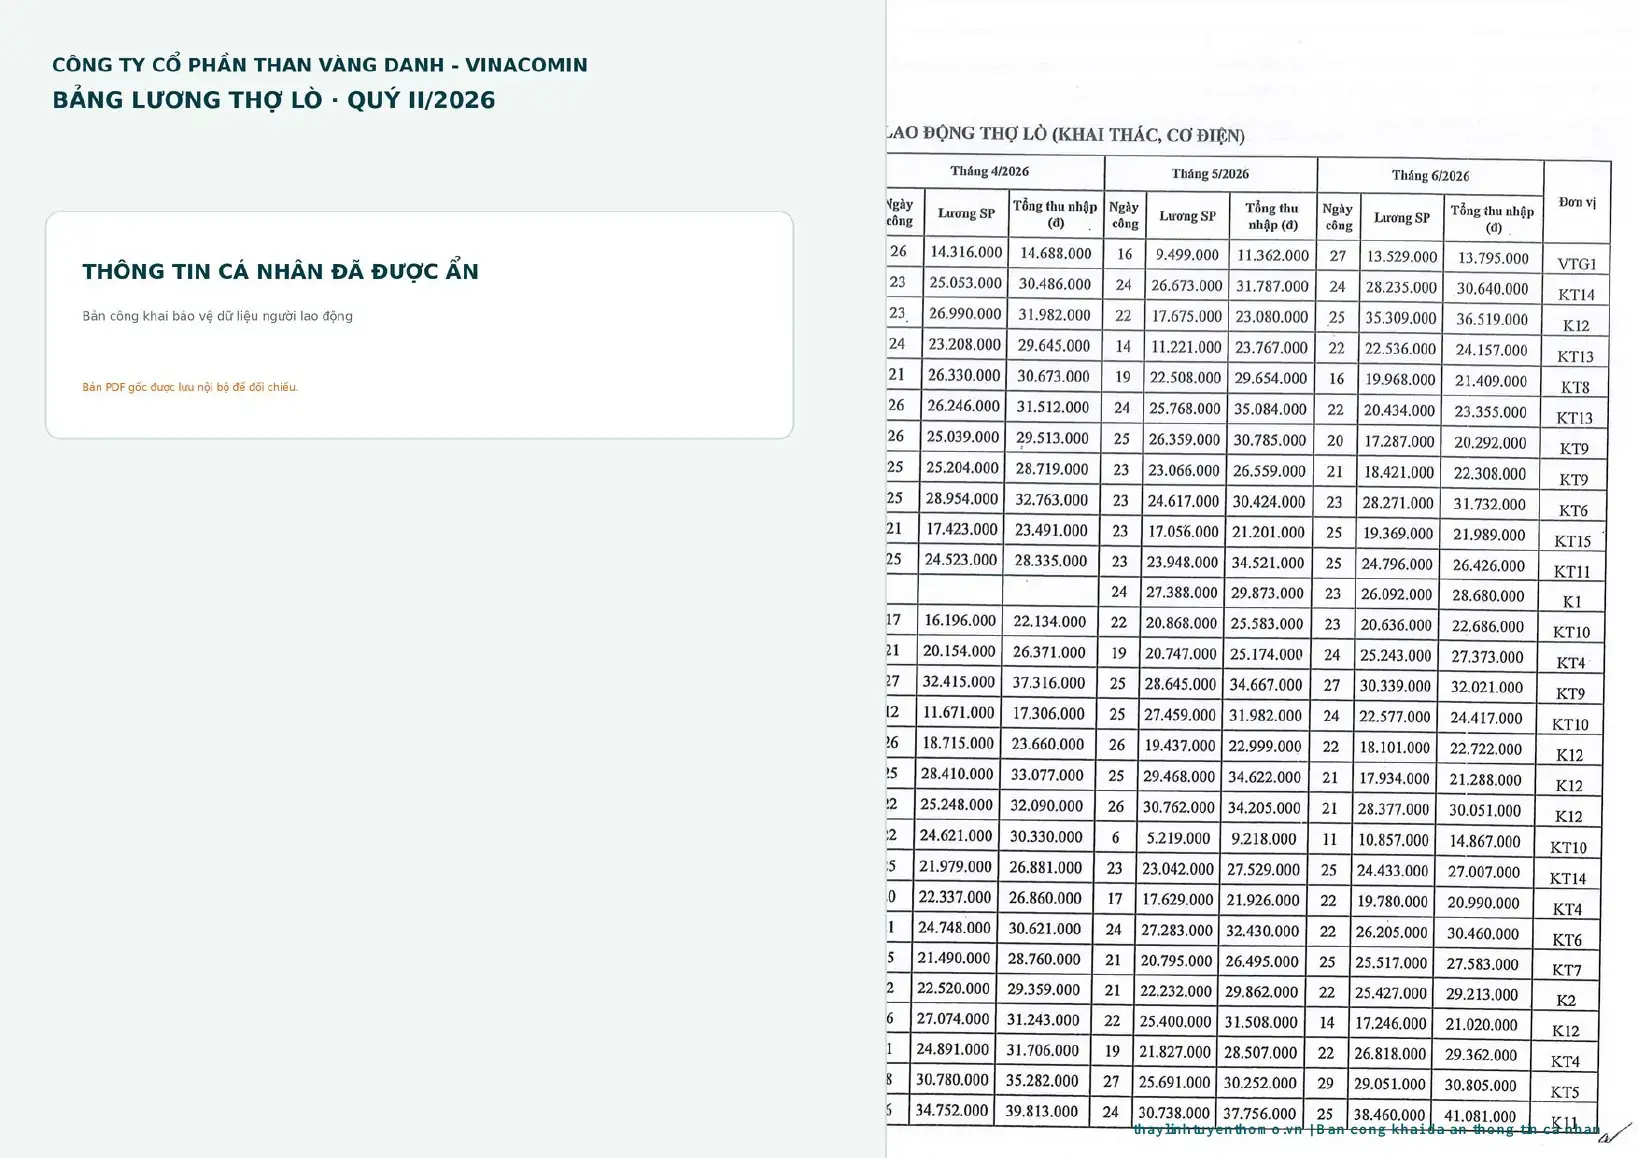
Task: Select the salary value "14.316.000"
Action: click(x=966, y=252)
